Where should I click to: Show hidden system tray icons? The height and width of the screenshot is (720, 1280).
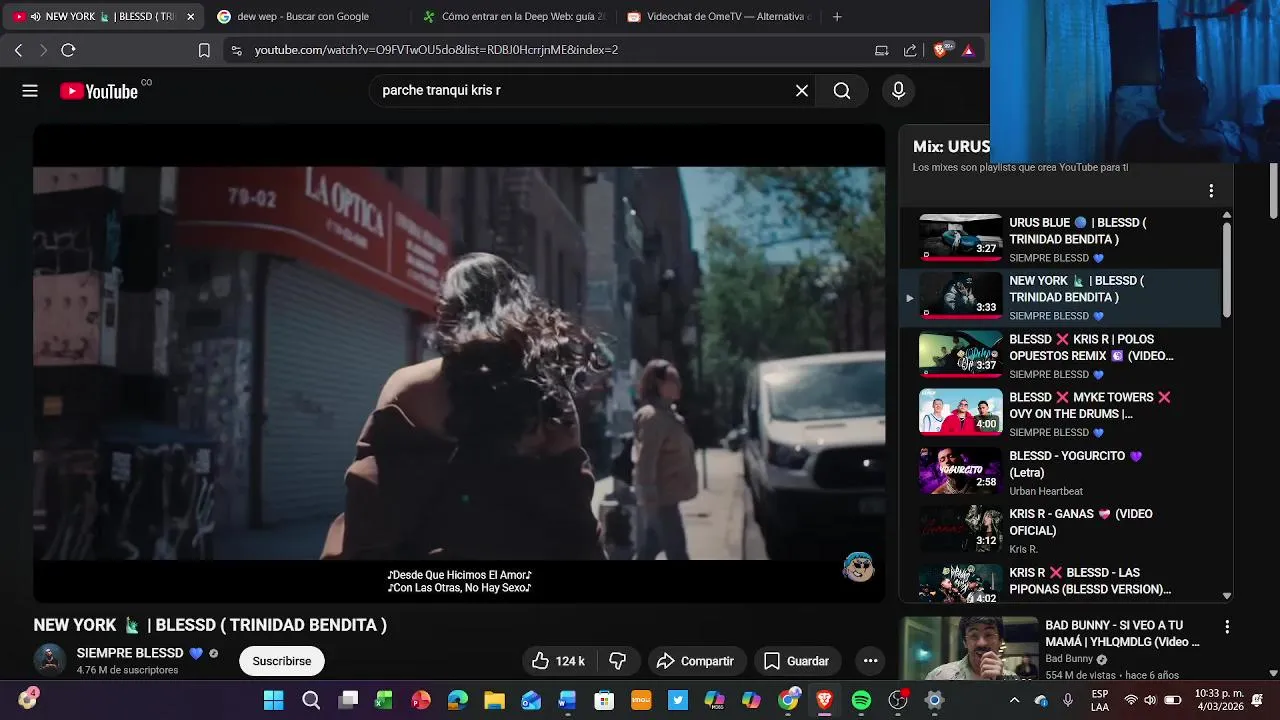[1014, 700]
